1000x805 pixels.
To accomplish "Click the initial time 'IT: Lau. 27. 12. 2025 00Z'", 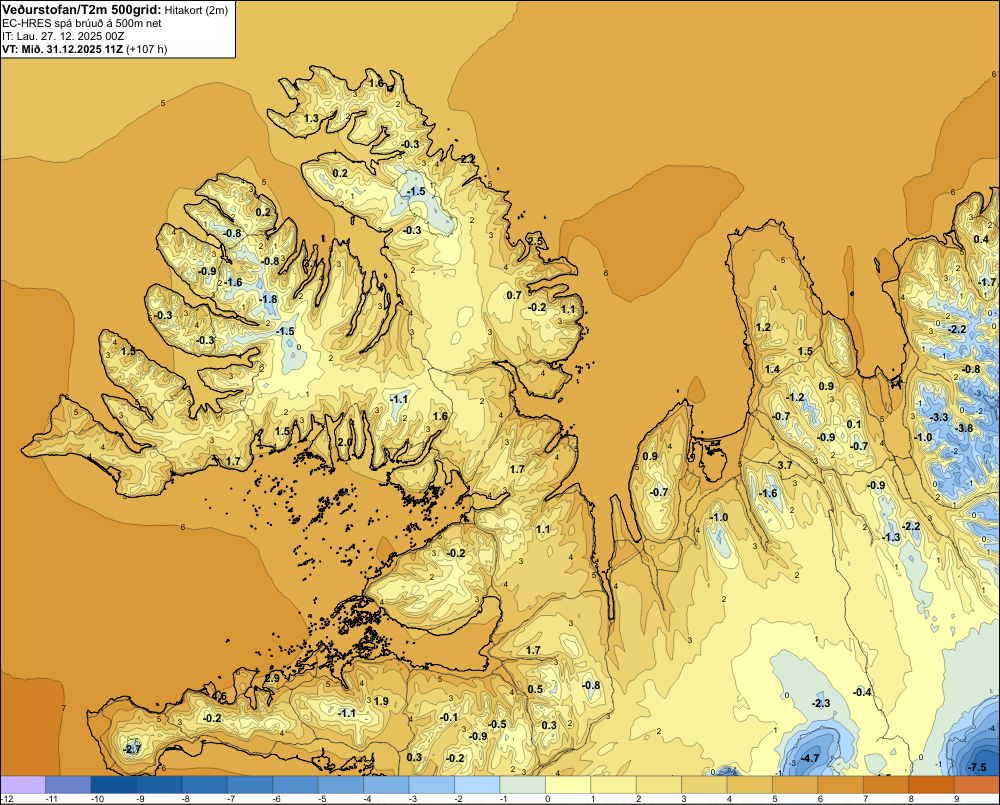I will pyautogui.click(x=63, y=36).
